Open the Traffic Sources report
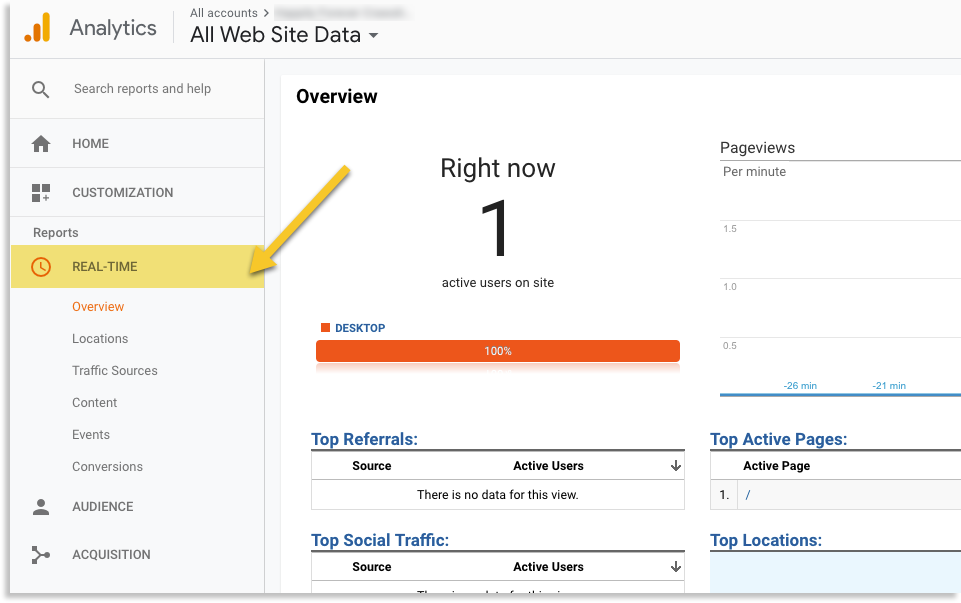 (115, 371)
